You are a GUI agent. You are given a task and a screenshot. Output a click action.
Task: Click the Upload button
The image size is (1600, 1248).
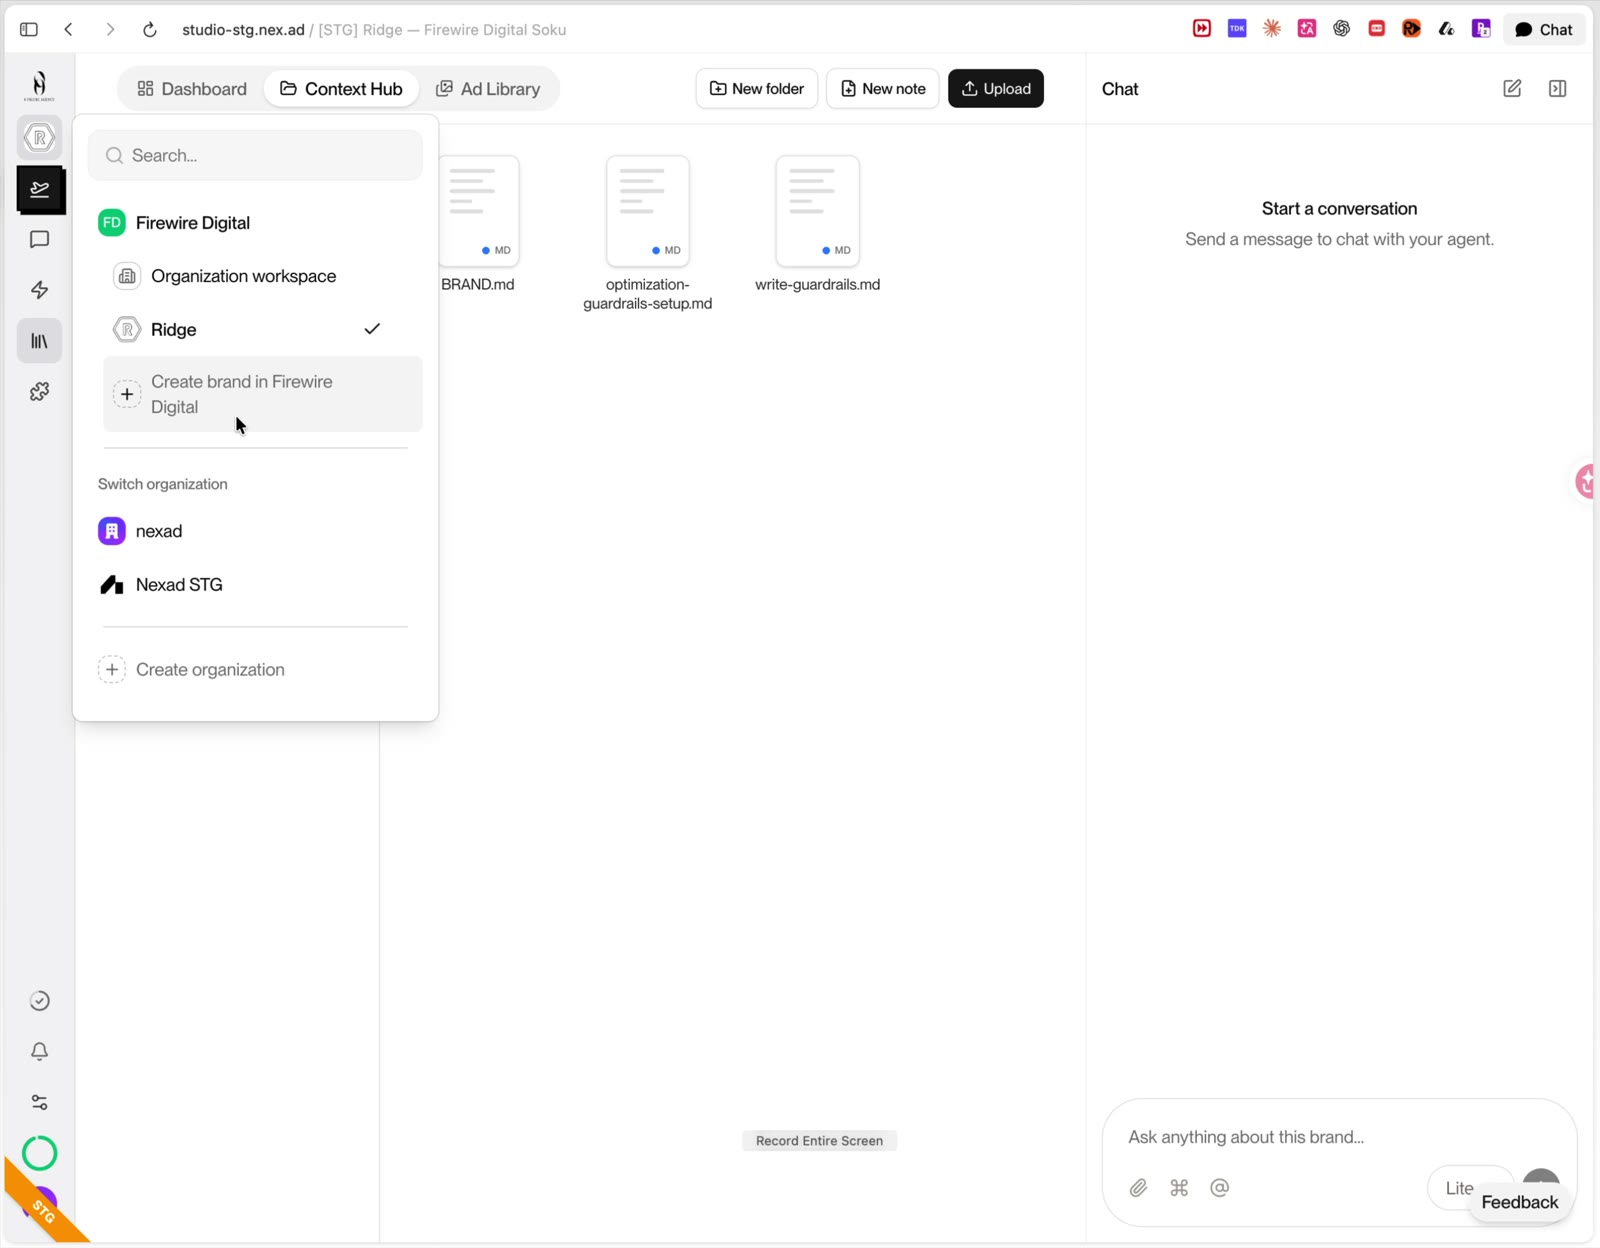[996, 89]
